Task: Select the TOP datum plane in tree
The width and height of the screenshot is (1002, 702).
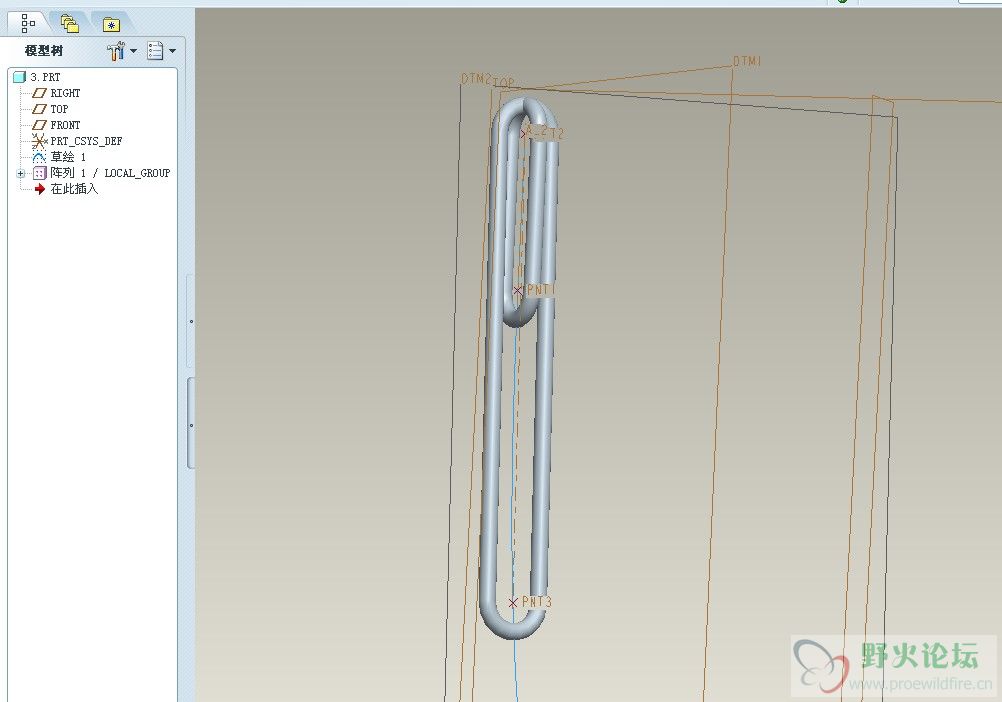Action: [59, 109]
